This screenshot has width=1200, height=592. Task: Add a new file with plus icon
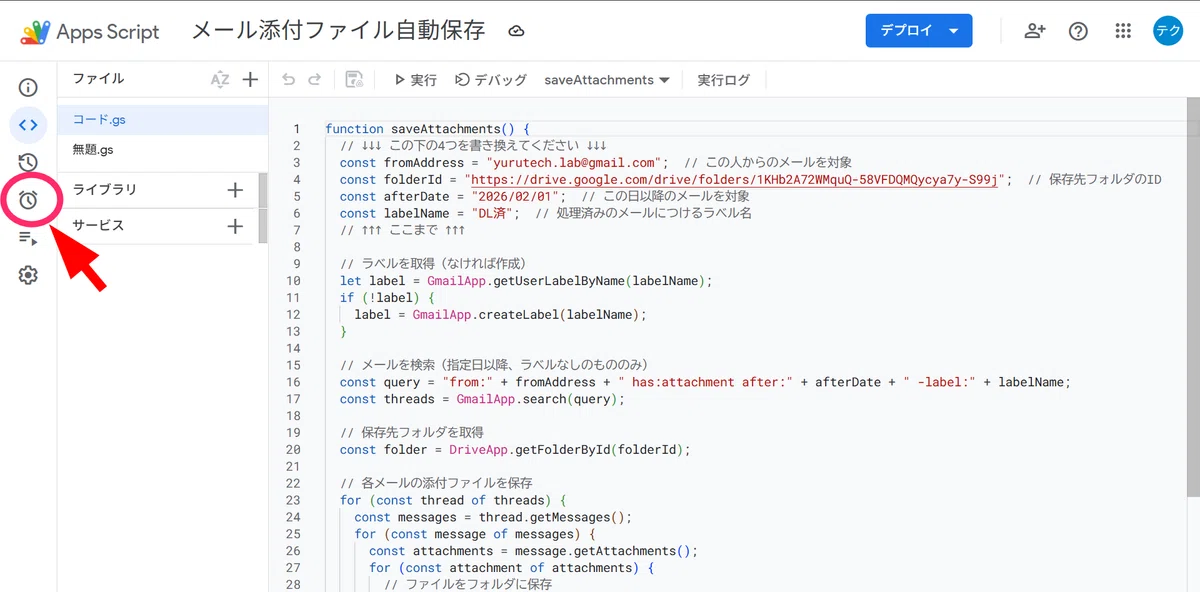[x=250, y=80]
